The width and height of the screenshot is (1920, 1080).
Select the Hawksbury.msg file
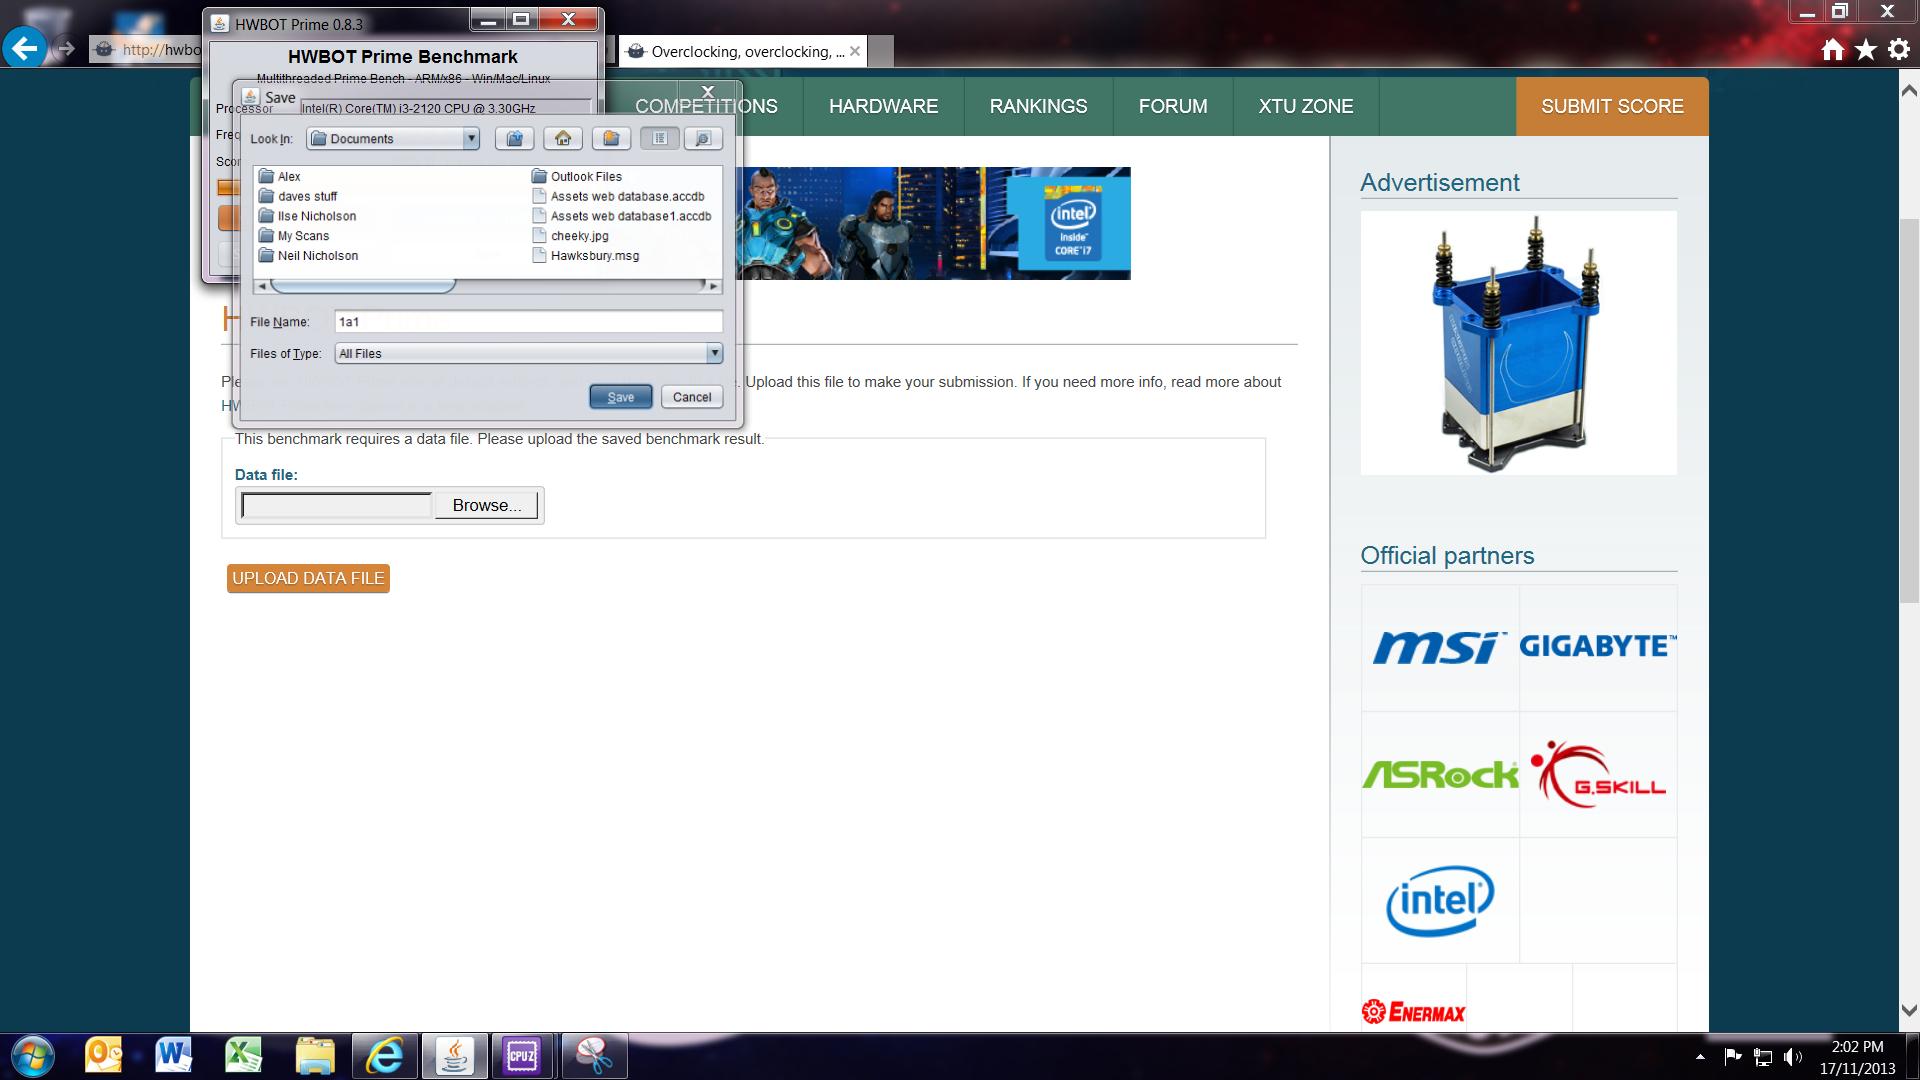tap(585, 256)
